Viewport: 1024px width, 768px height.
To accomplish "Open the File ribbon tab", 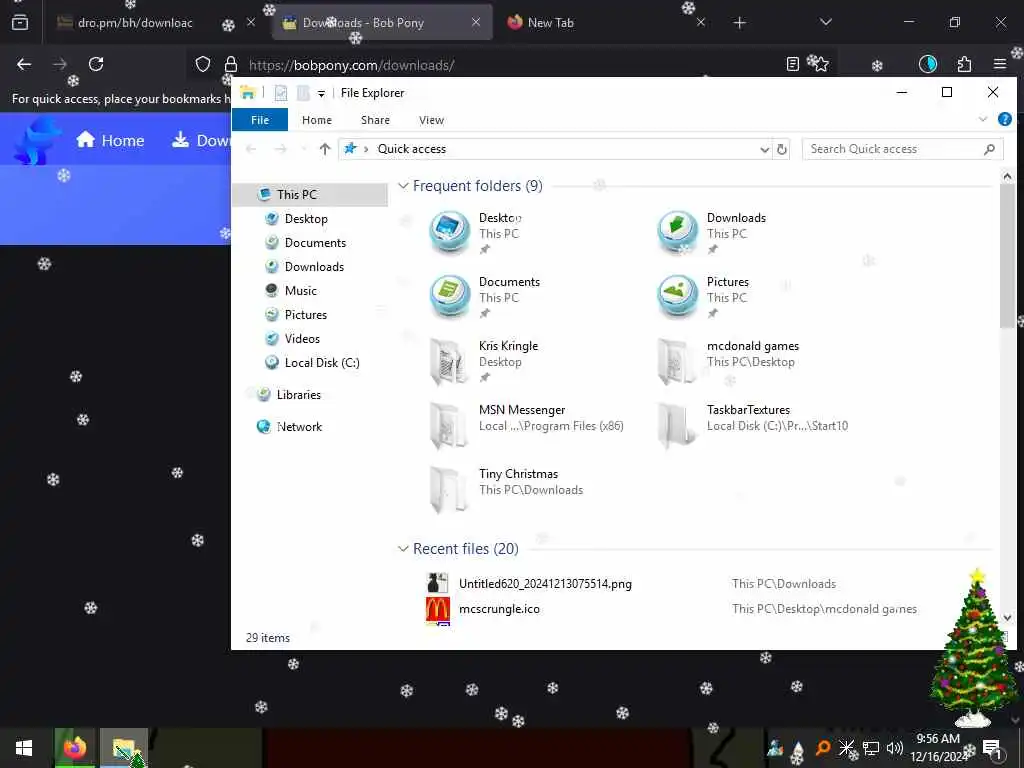I will [260, 120].
